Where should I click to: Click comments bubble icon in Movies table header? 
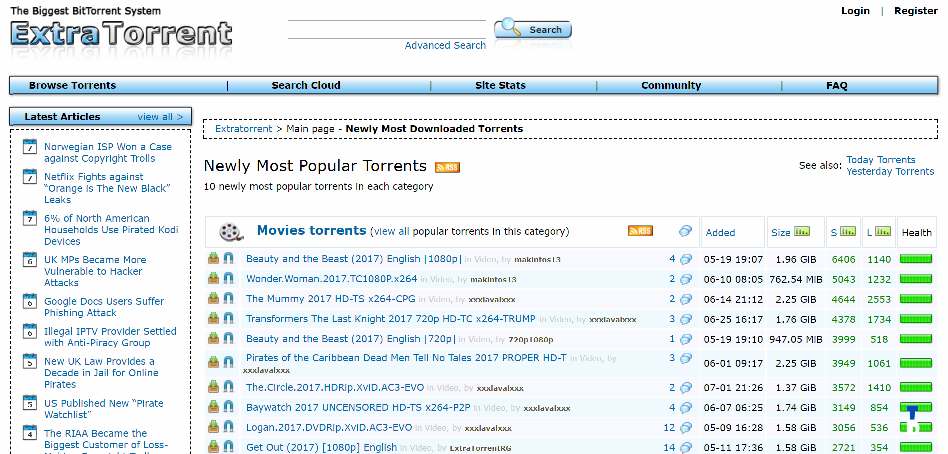pyautogui.click(x=686, y=231)
